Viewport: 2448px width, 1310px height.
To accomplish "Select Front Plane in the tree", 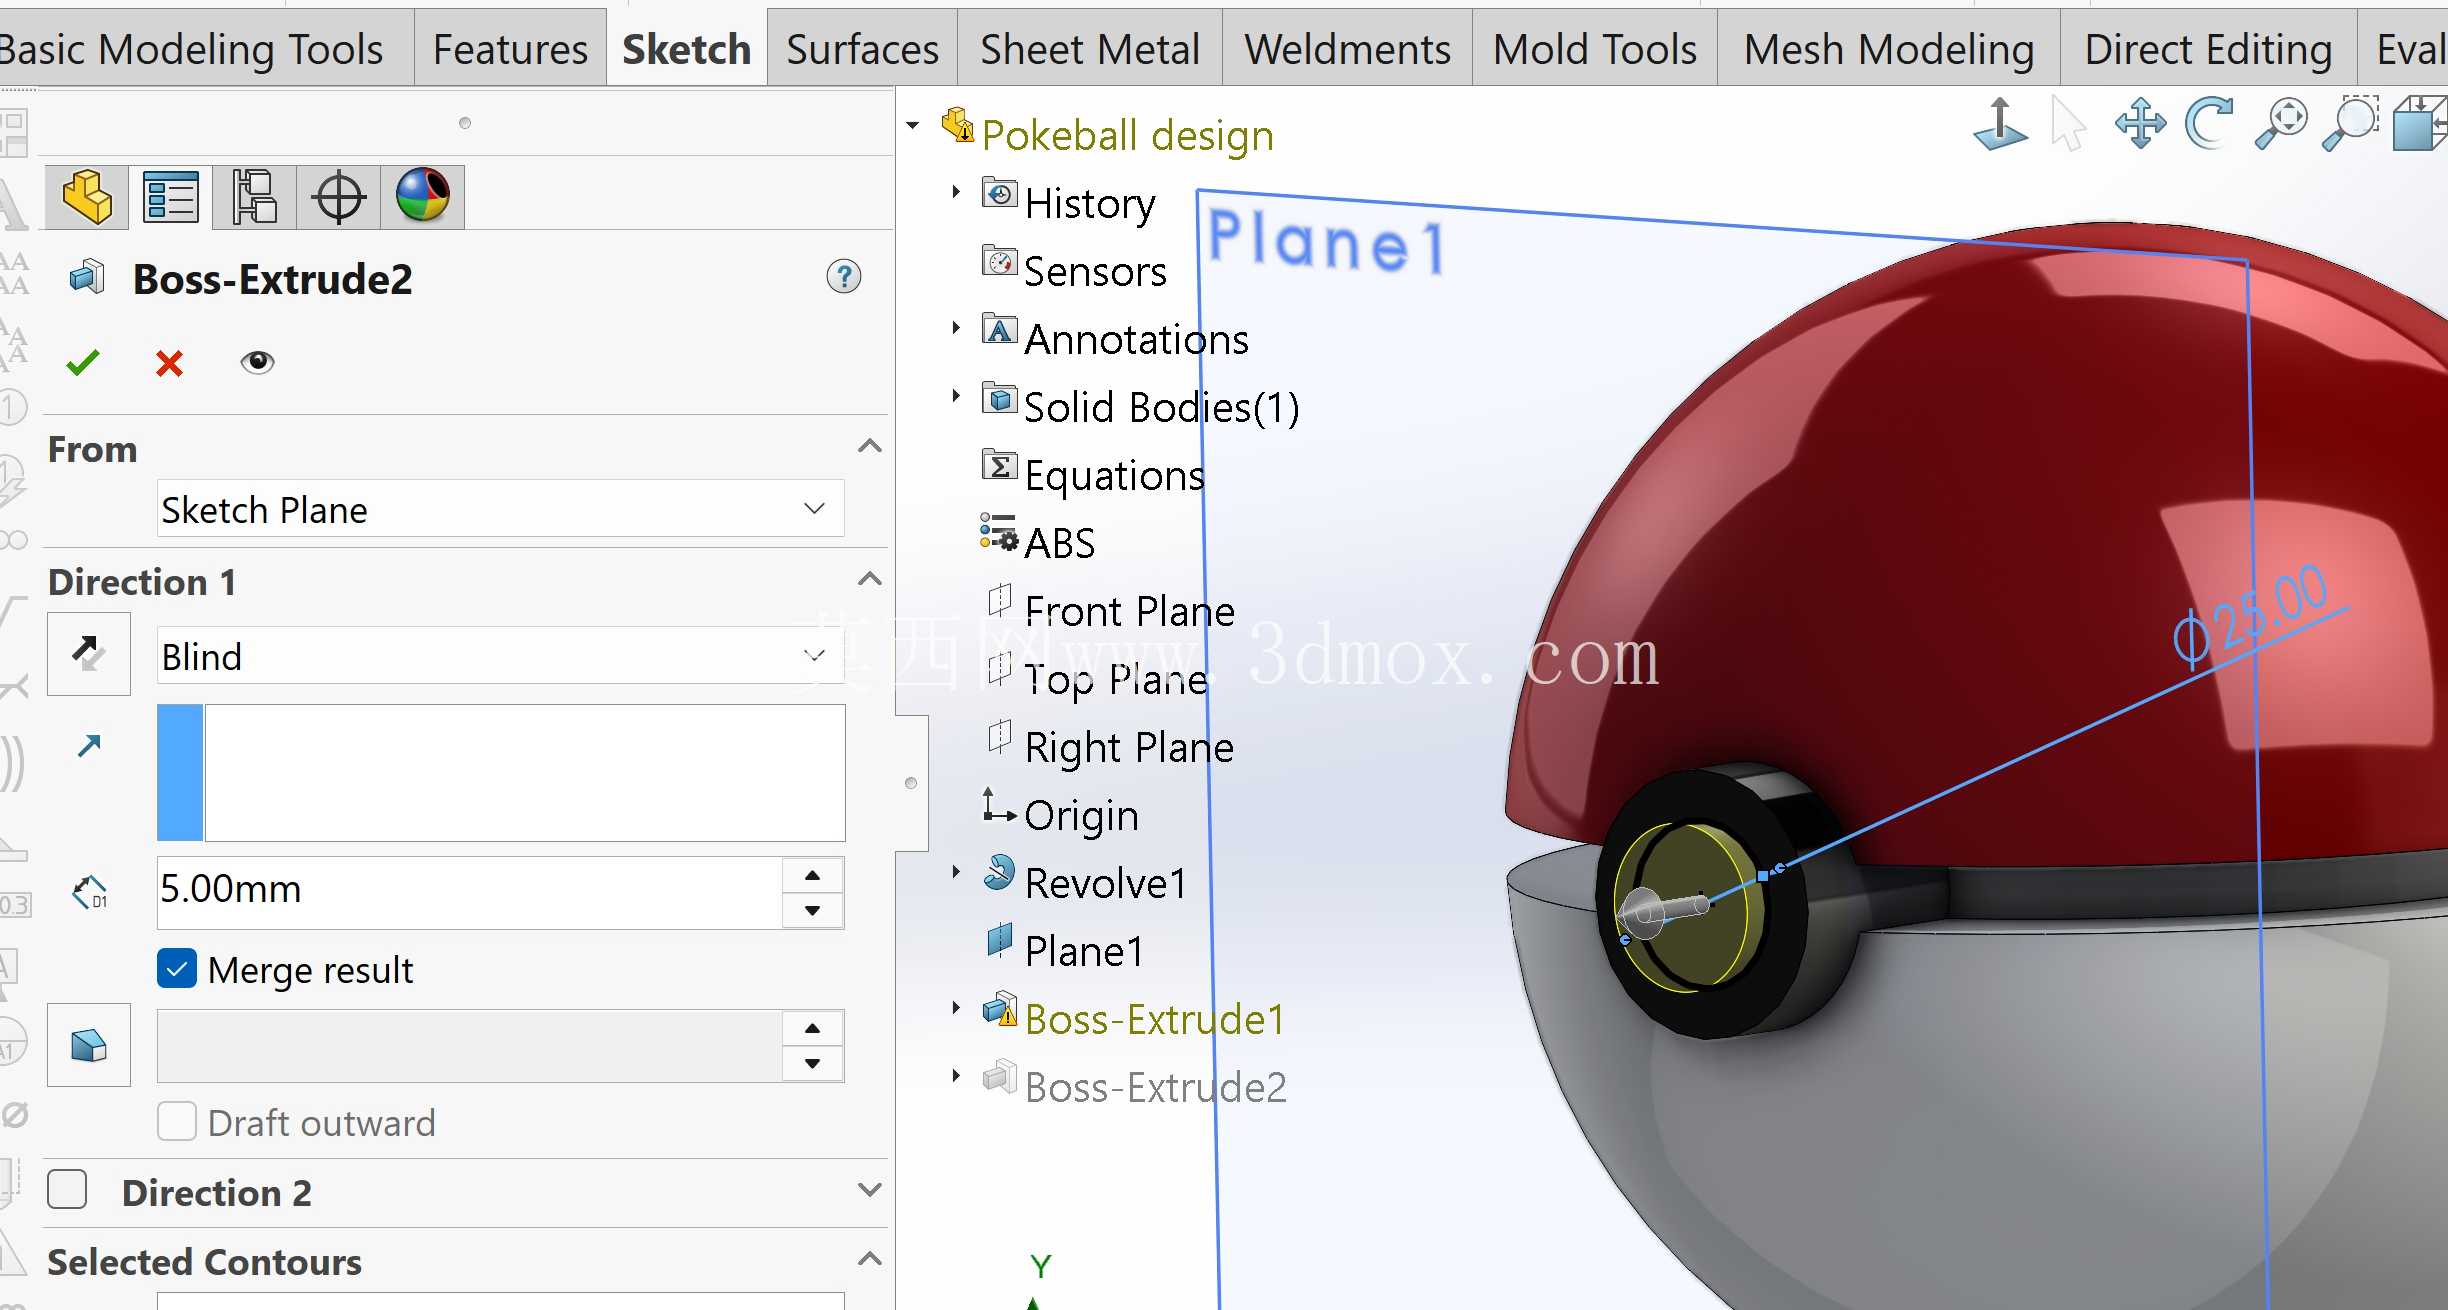I will tap(1130, 611).
